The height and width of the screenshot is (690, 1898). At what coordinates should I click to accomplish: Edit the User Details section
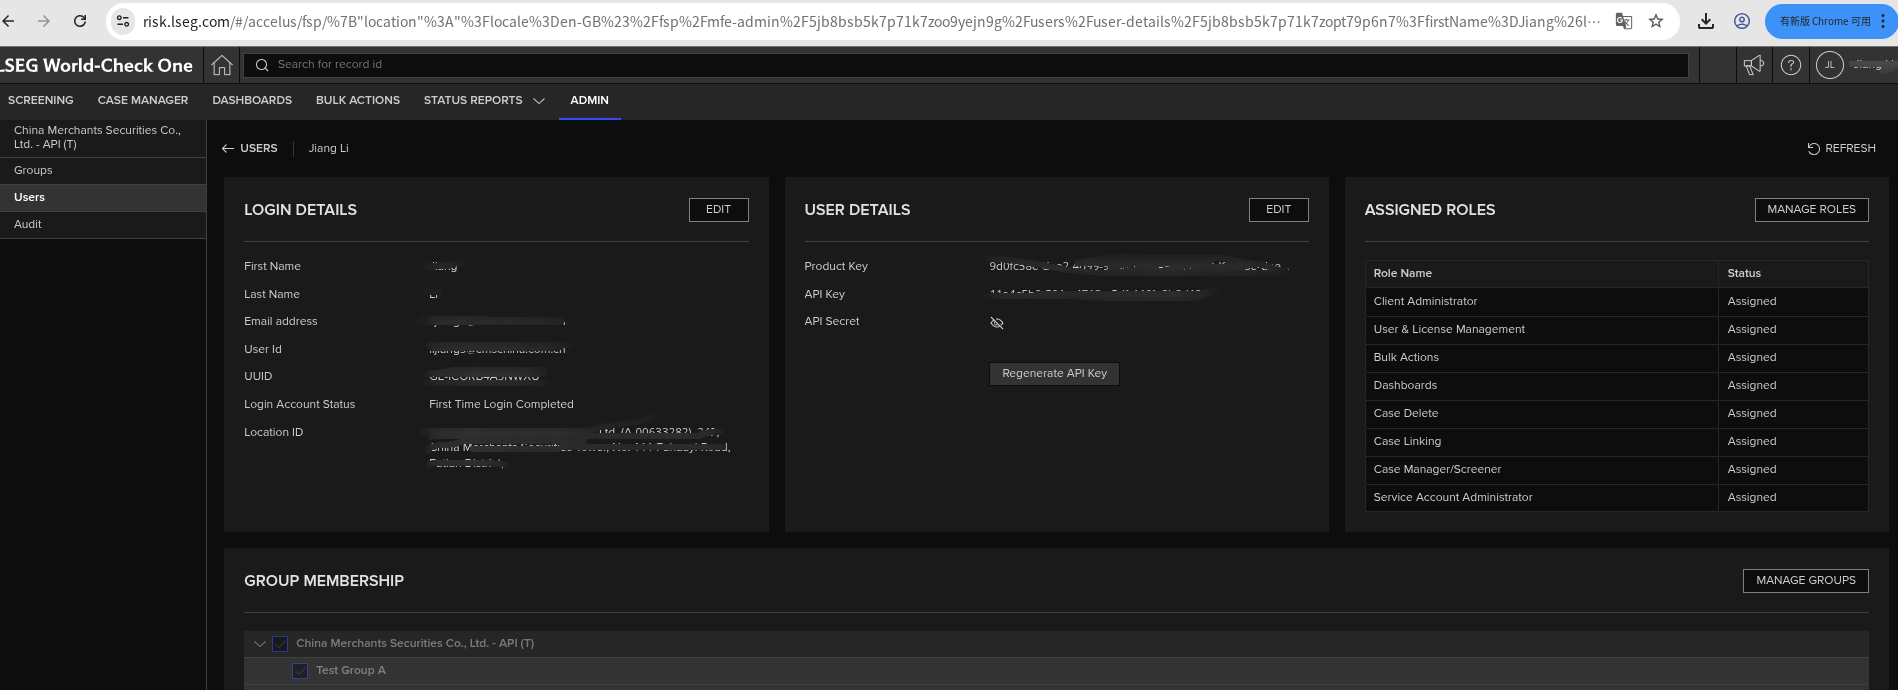click(1278, 210)
